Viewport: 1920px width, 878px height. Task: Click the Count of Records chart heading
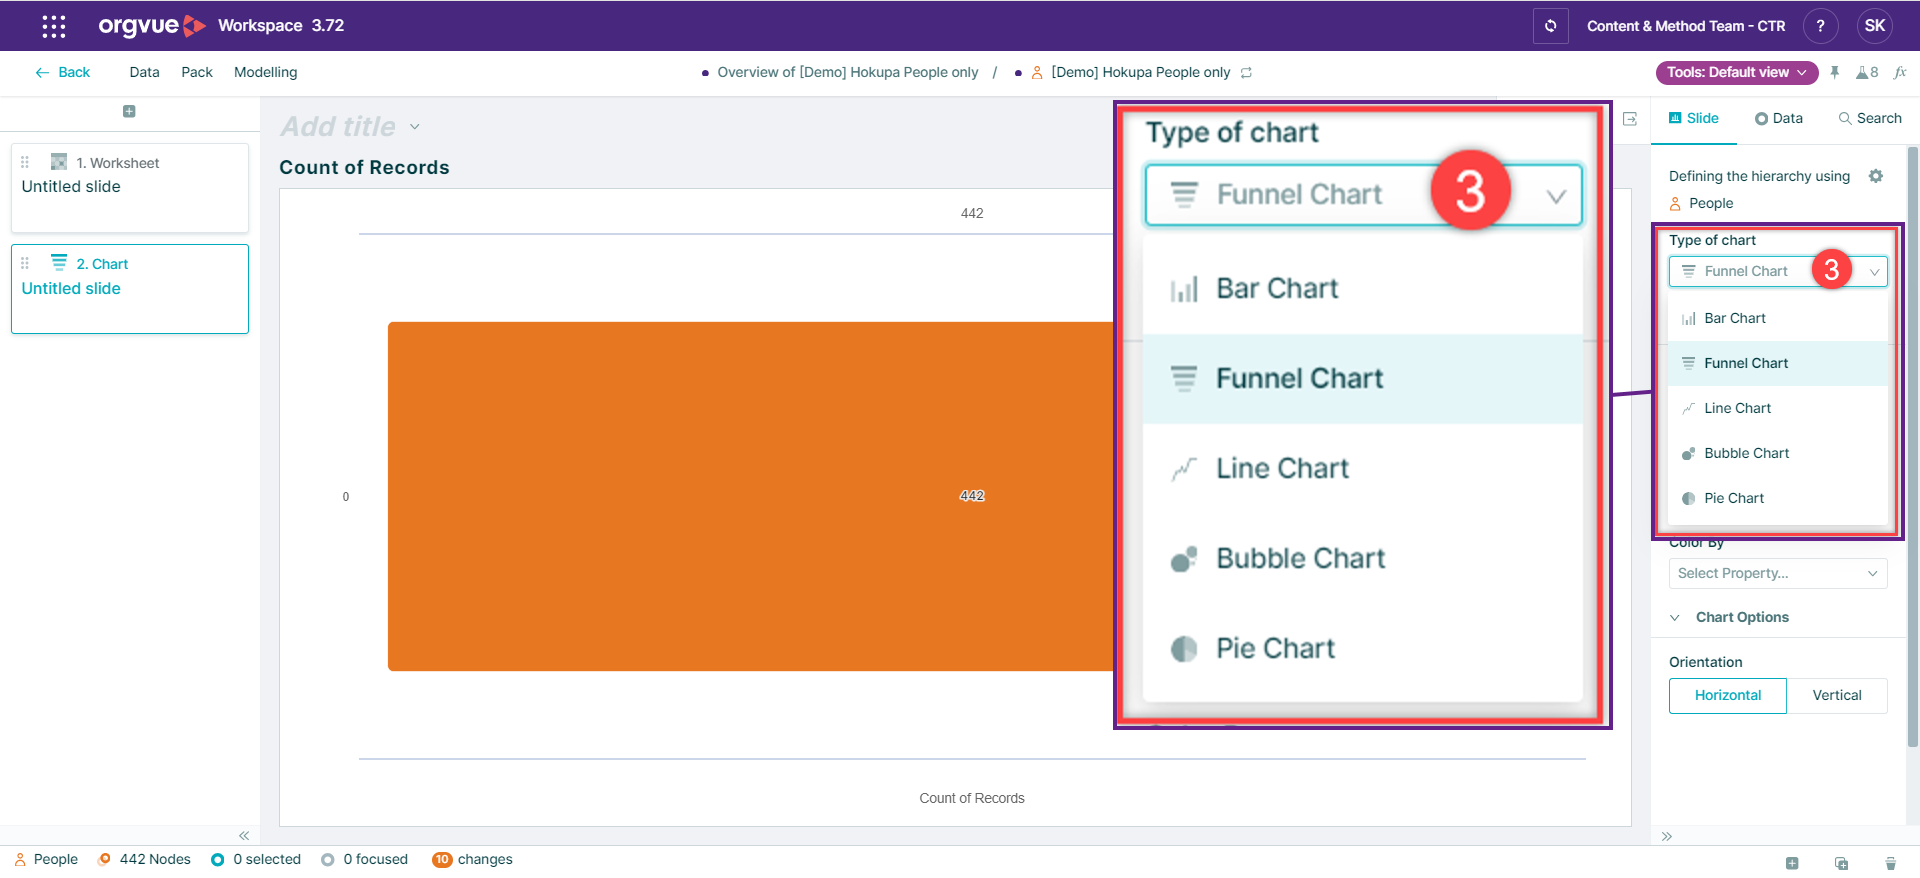click(364, 168)
